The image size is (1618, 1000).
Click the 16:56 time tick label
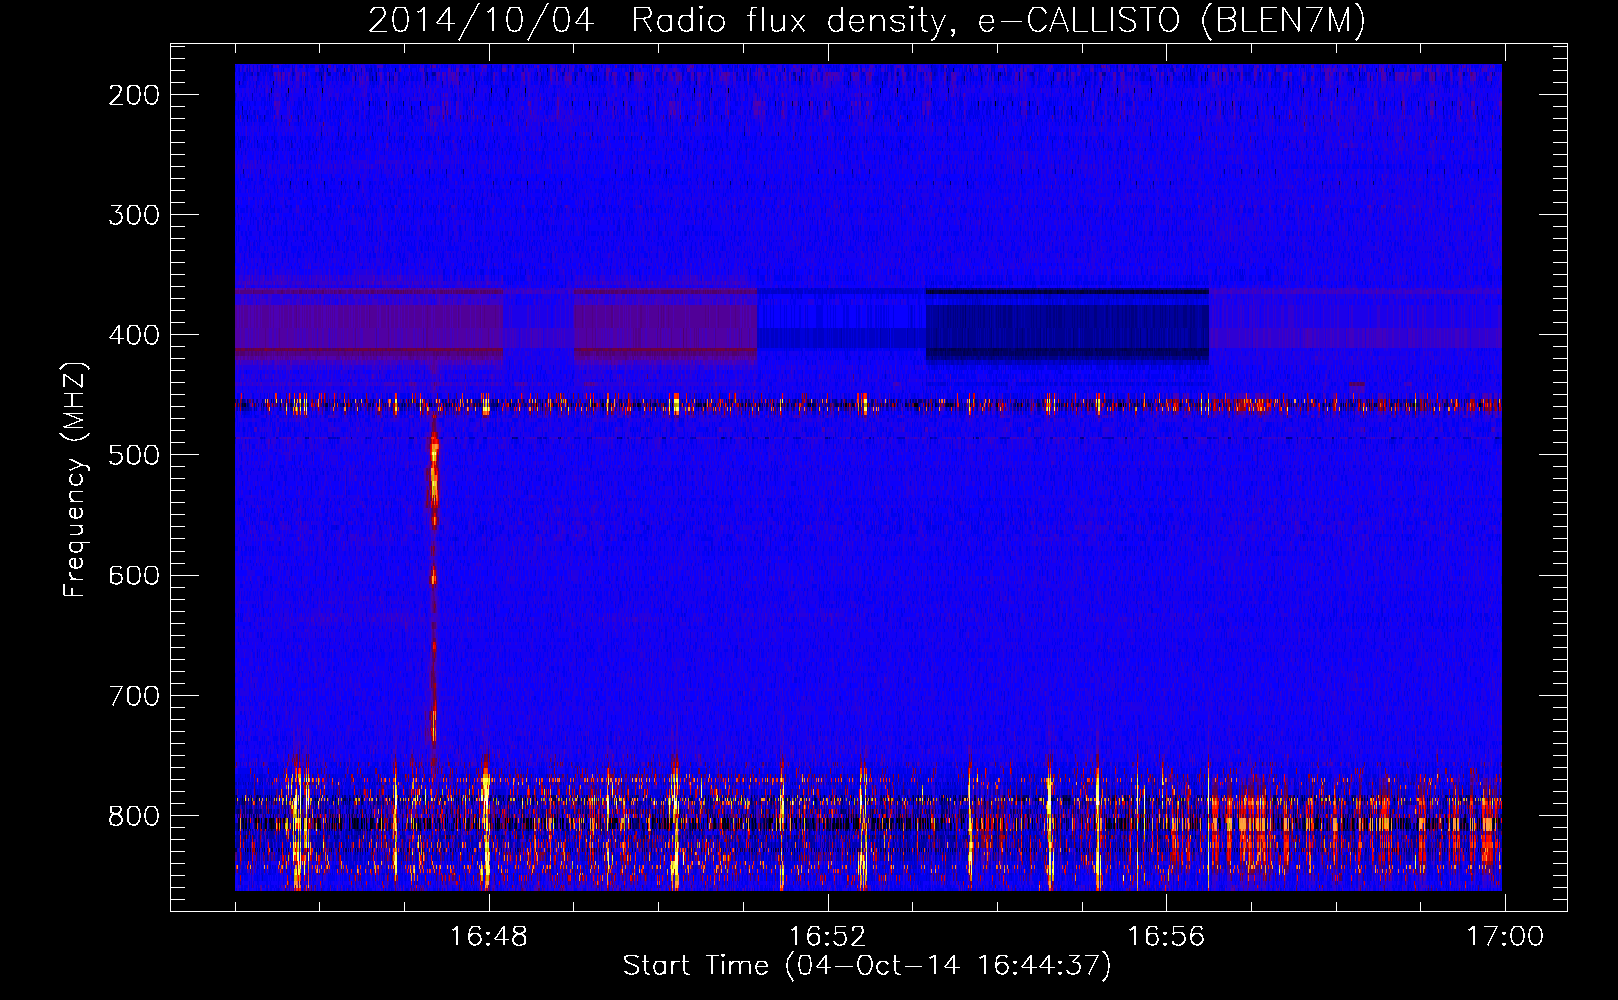pyautogui.click(x=1166, y=937)
